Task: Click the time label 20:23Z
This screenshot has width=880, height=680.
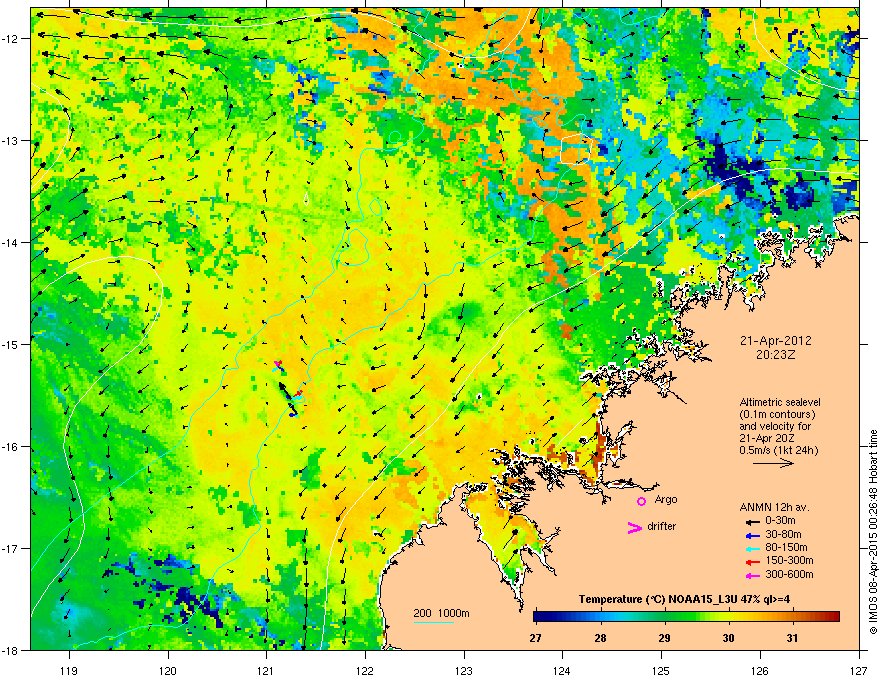Action: 775,355
